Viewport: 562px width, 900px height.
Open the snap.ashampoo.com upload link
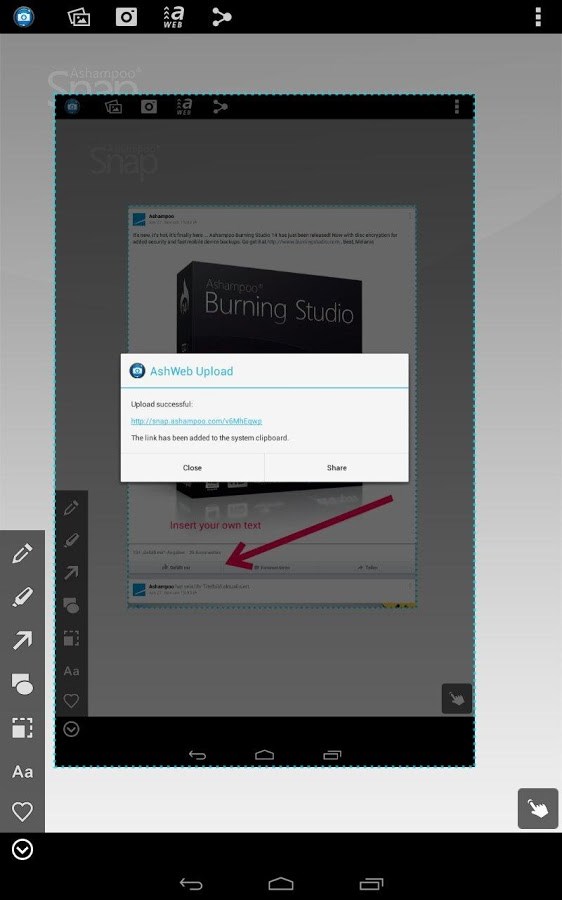(196, 421)
